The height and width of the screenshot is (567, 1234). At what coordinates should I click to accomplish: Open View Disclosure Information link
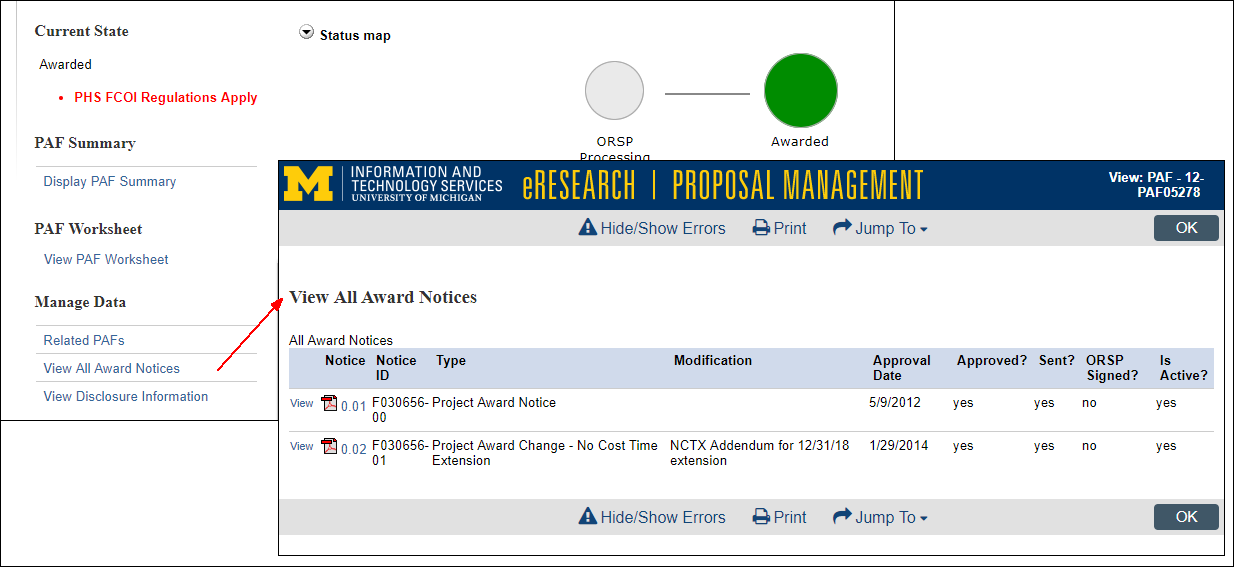(126, 396)
